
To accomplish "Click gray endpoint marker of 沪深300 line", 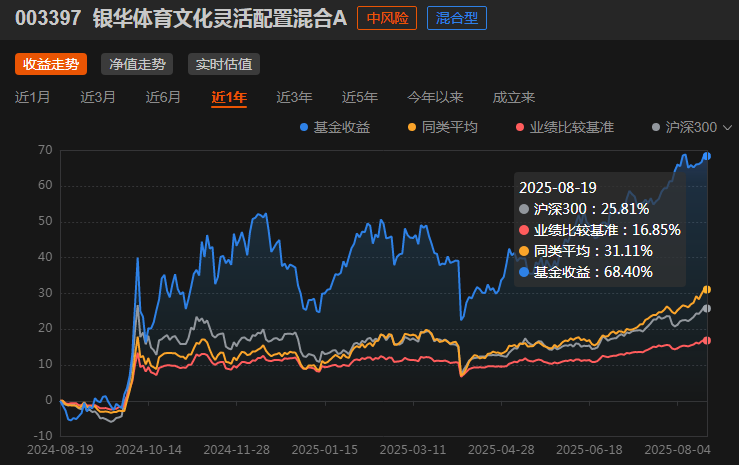I will click(x=707, y=309).
